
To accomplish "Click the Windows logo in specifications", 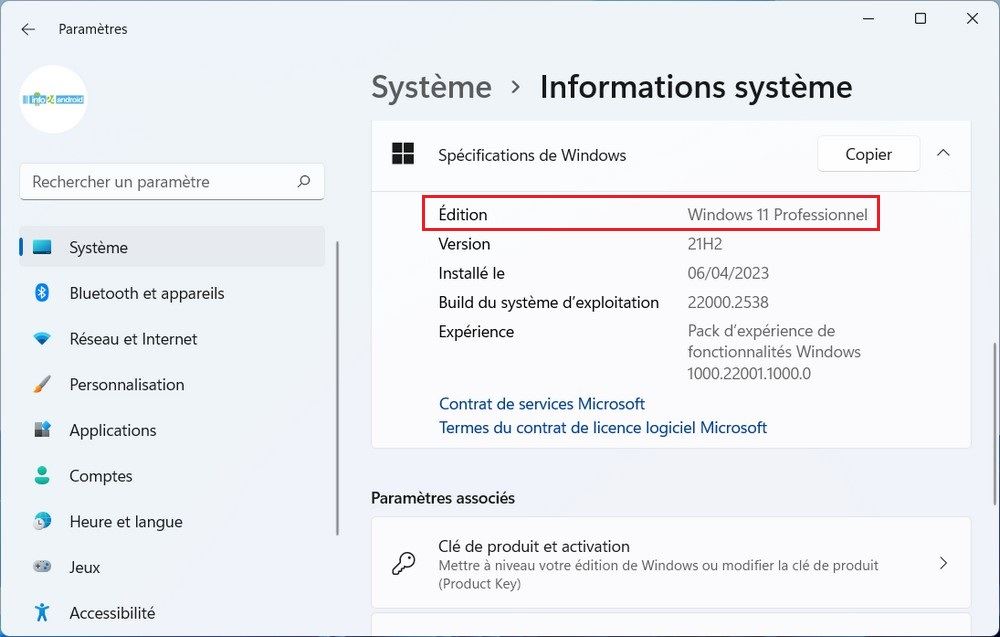I will [x=403, y=154].
